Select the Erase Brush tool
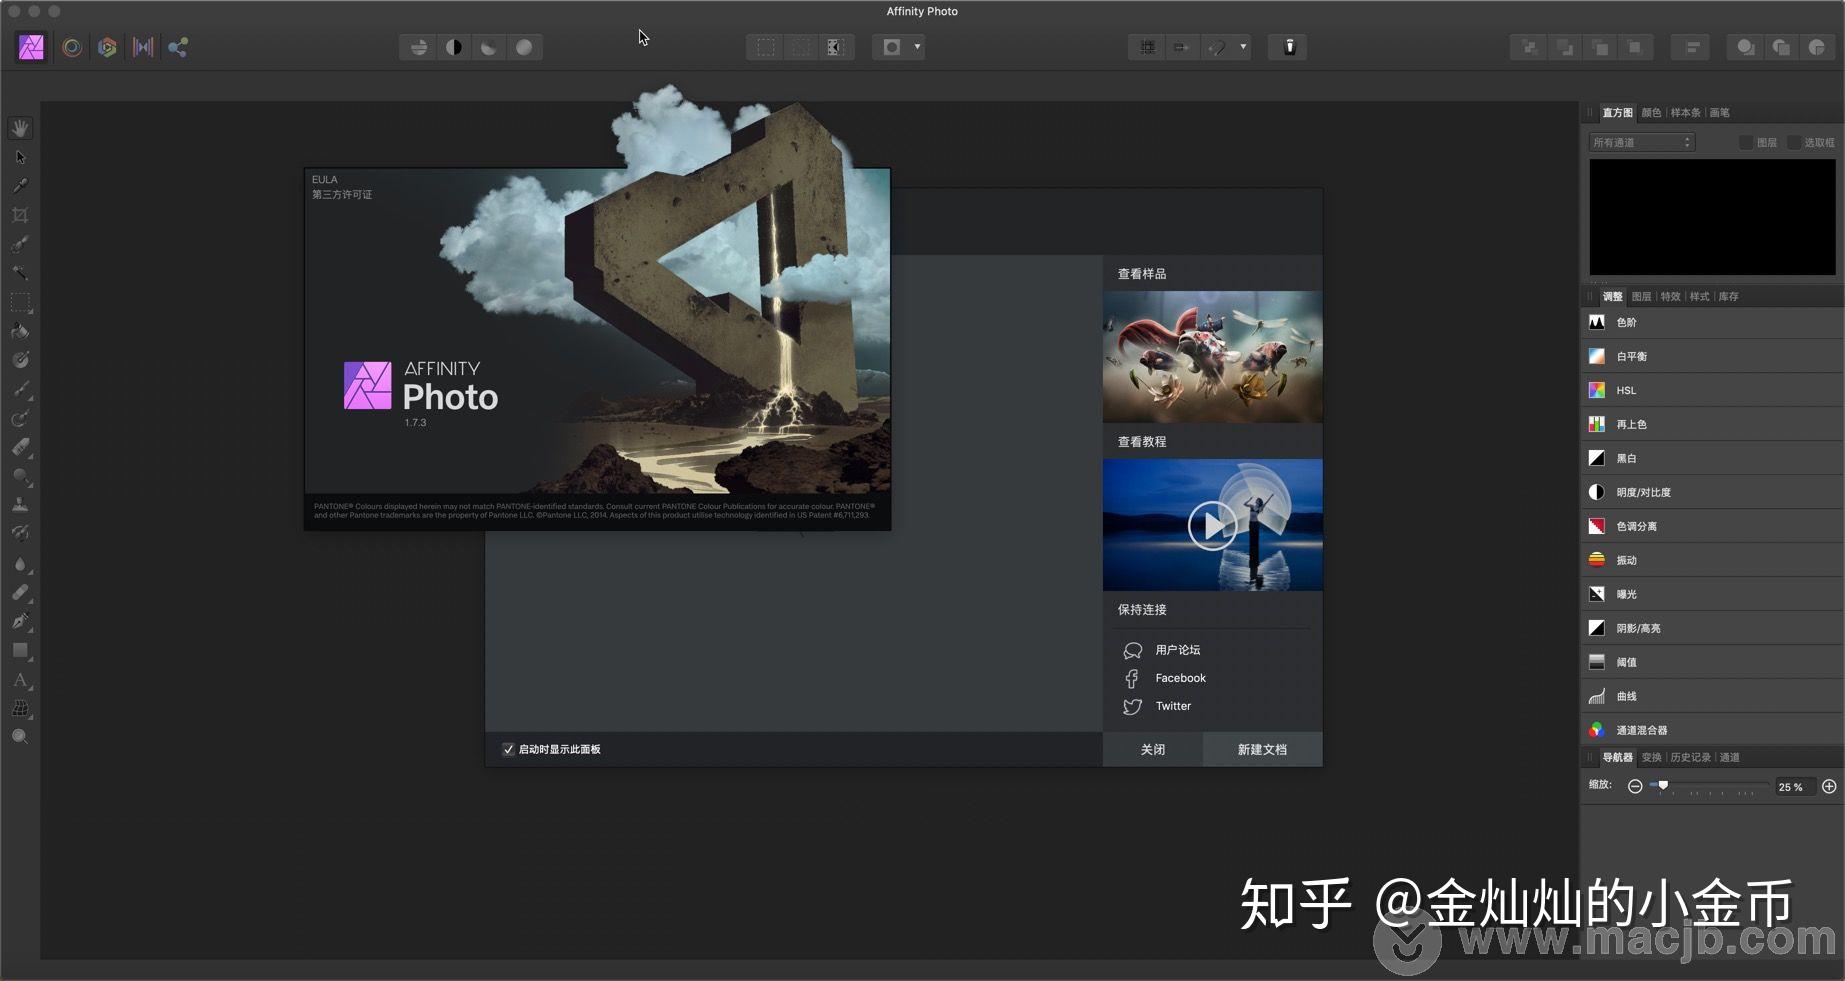1845x981 pixels. pos(20,447)
